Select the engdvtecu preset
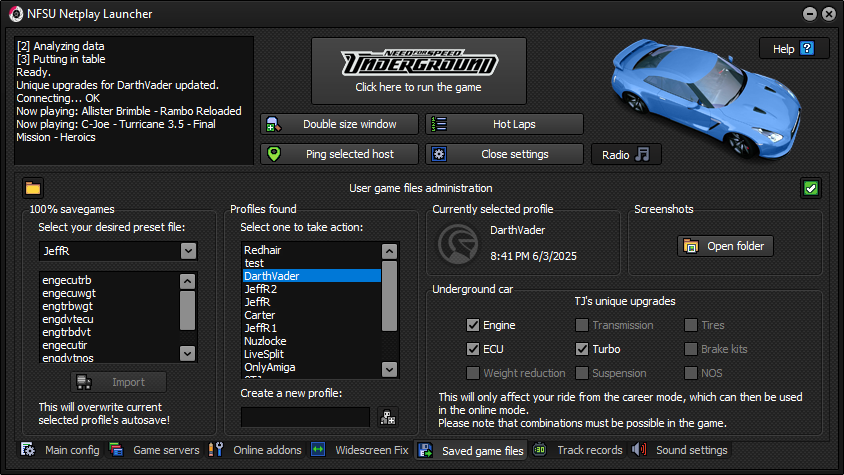Viewport: 844px width, 475px height. (110, 319)
